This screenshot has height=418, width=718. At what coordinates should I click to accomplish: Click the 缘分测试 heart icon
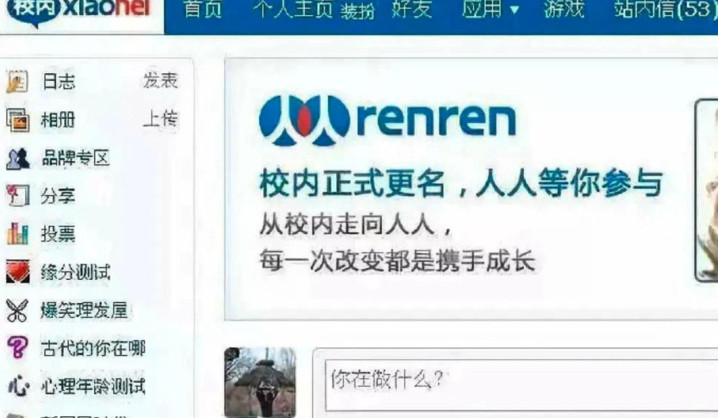18,271
